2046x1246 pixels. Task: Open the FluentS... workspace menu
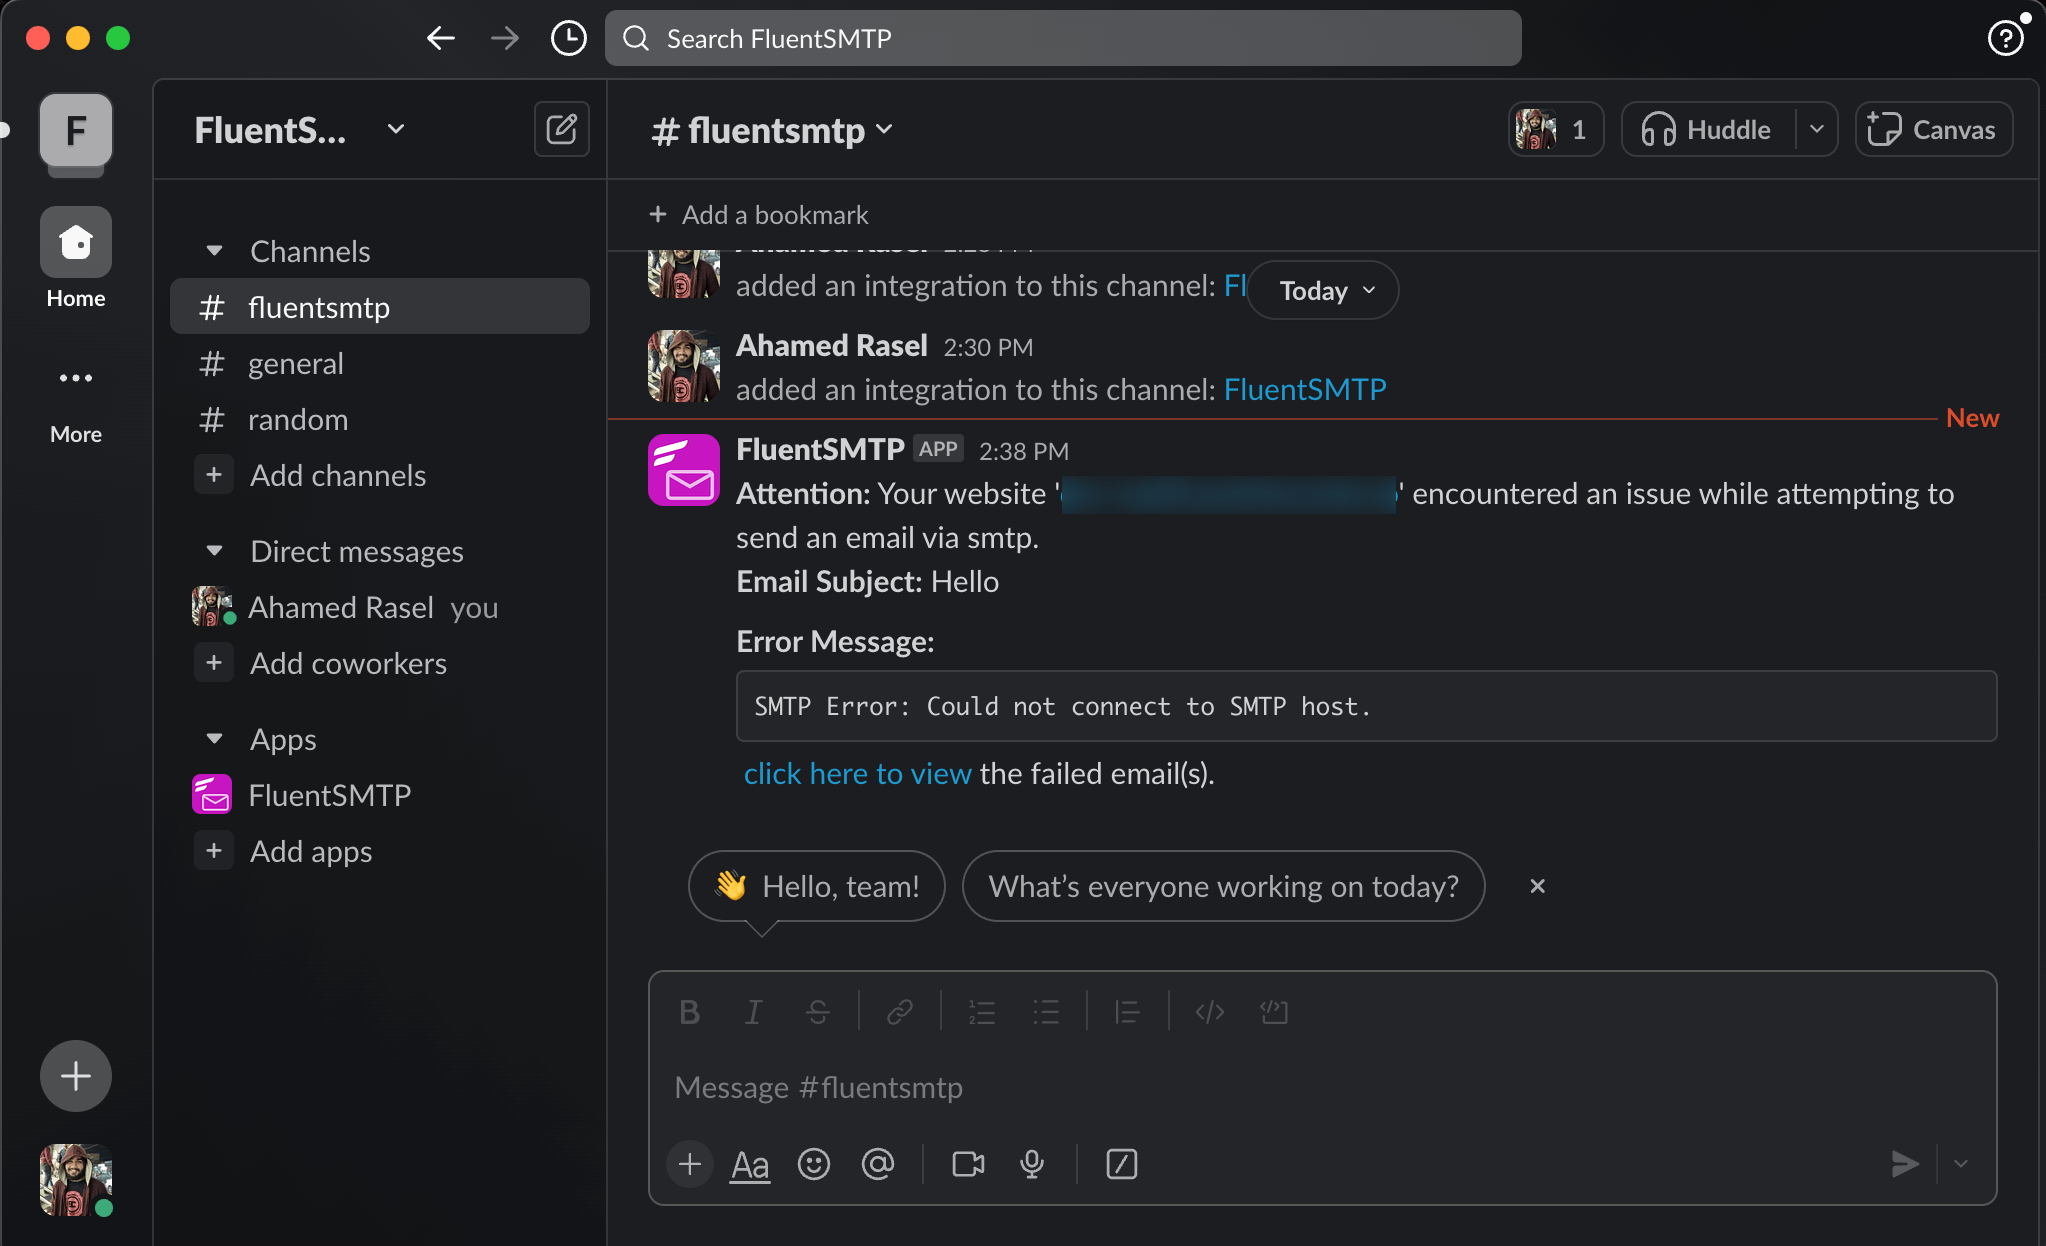pos(299,130)
